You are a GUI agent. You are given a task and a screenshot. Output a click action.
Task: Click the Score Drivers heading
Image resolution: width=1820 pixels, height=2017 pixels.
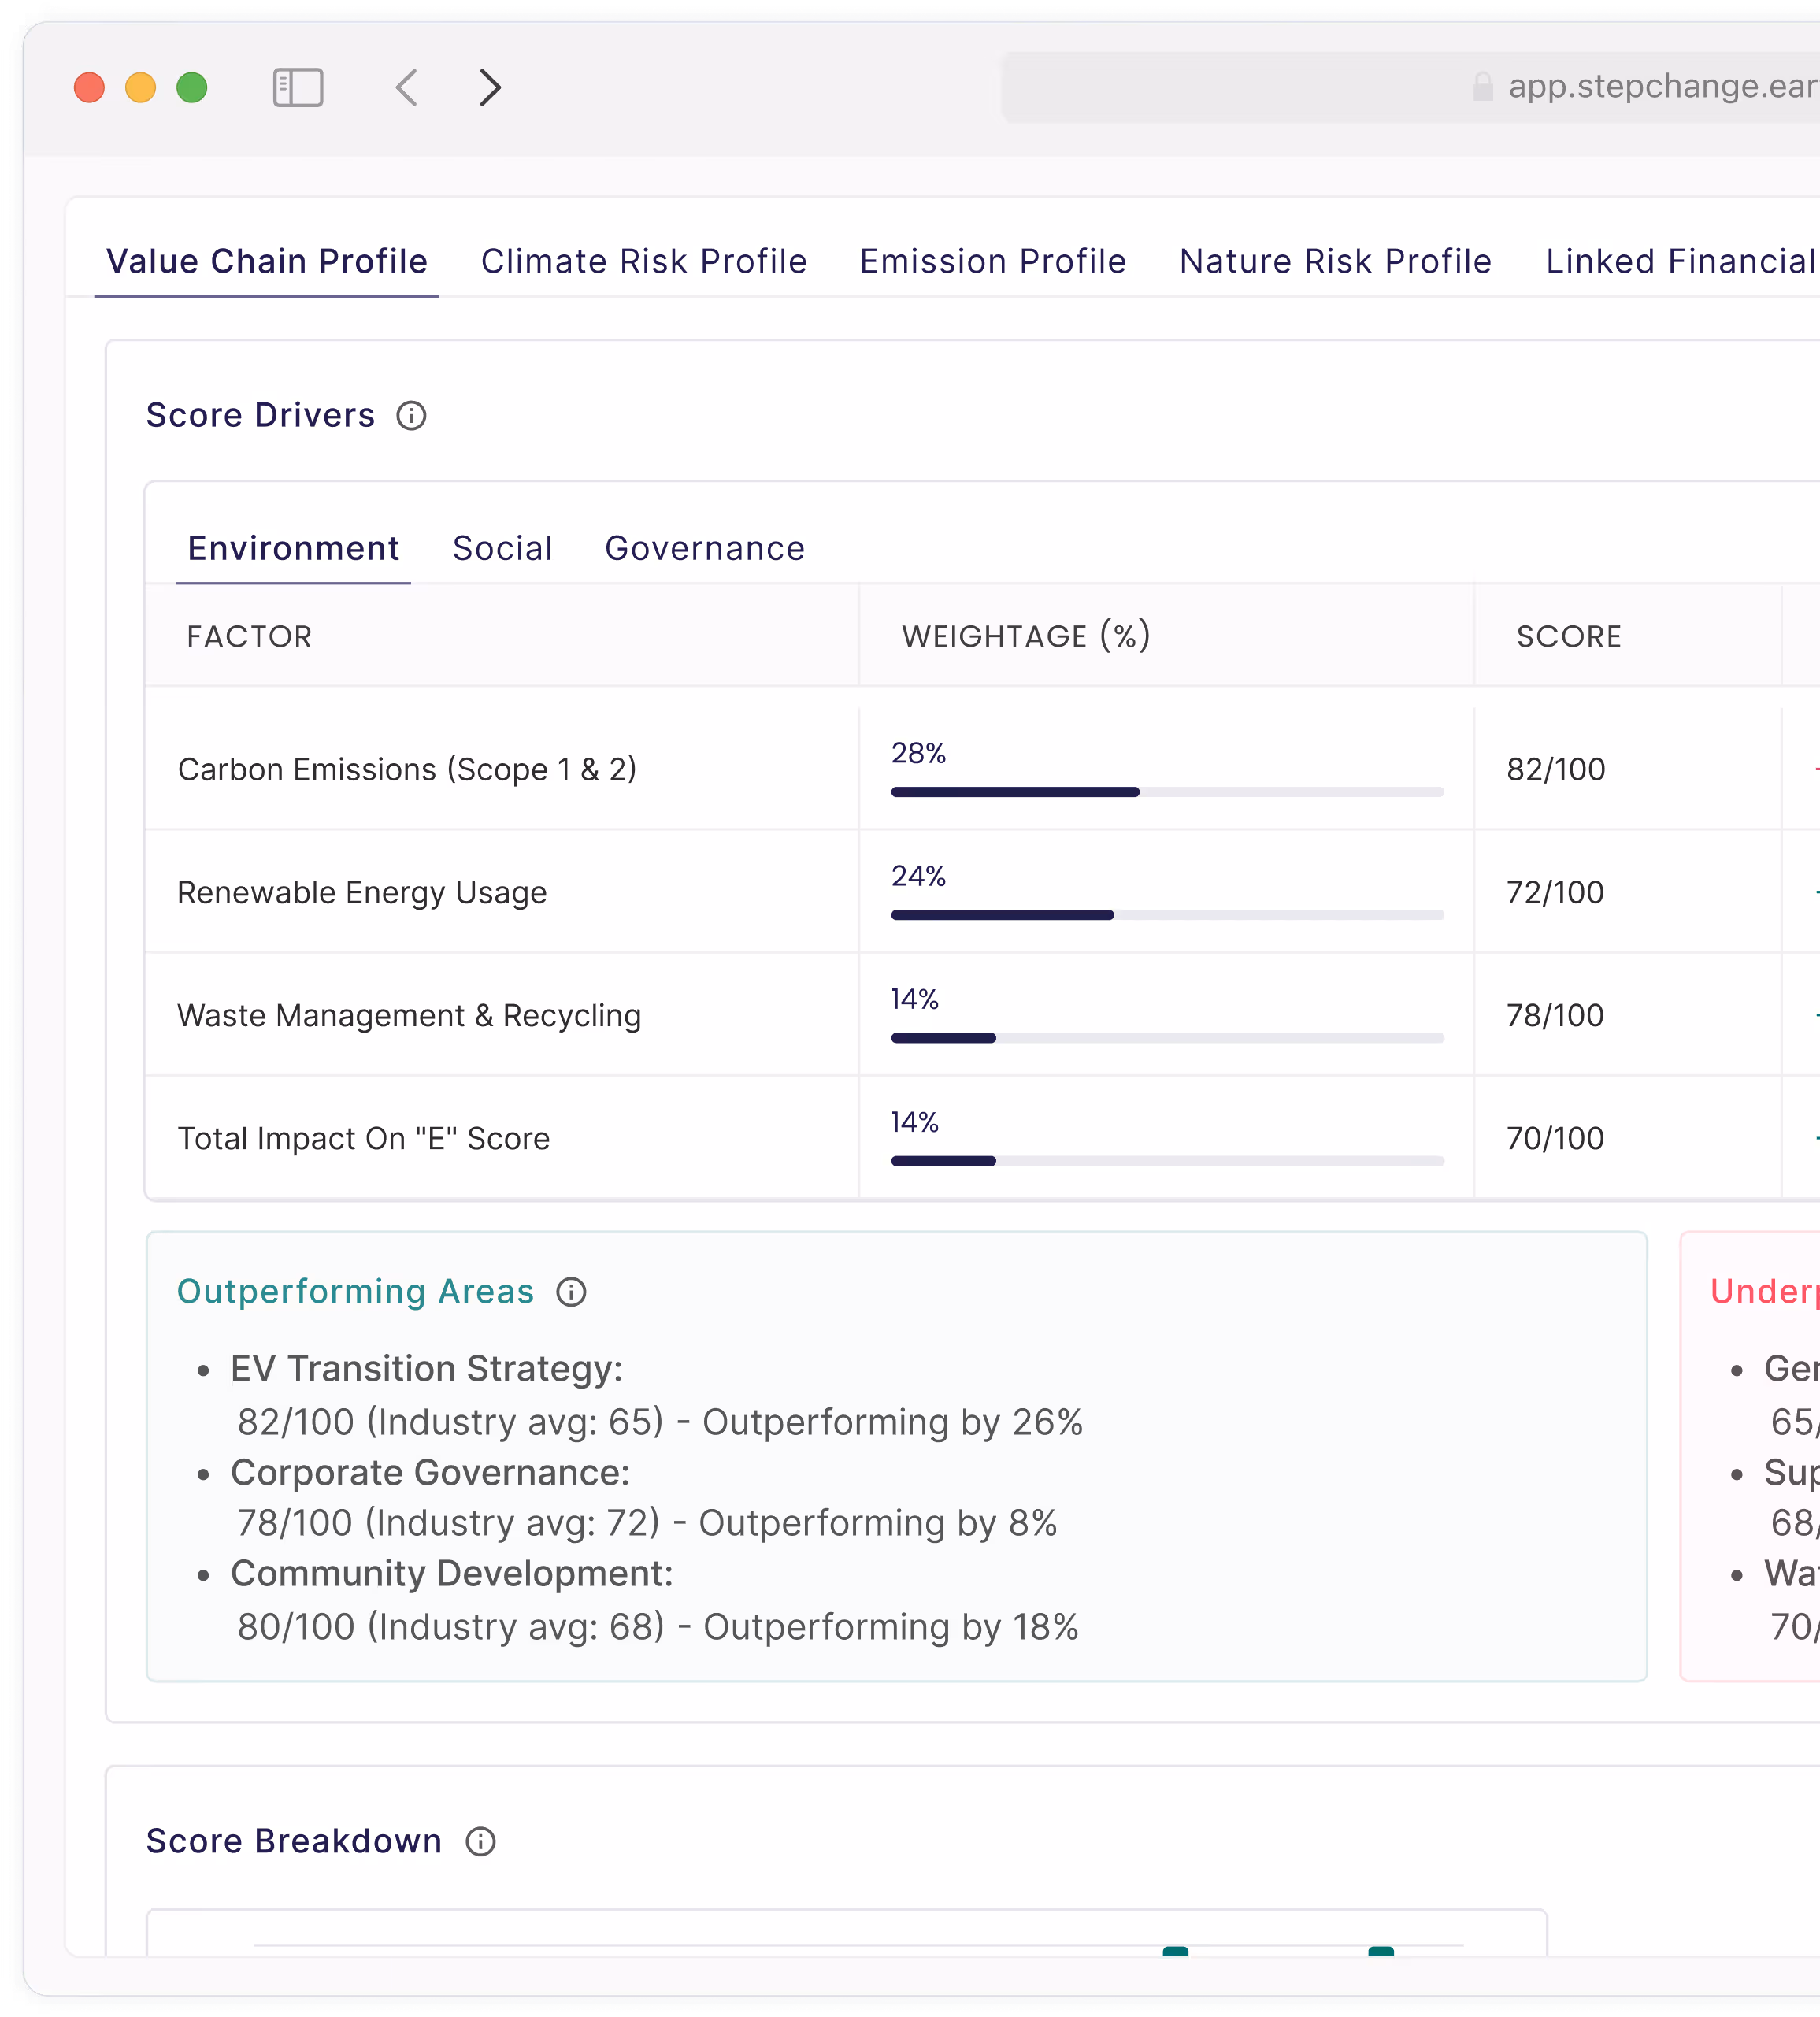pos(261,415)
